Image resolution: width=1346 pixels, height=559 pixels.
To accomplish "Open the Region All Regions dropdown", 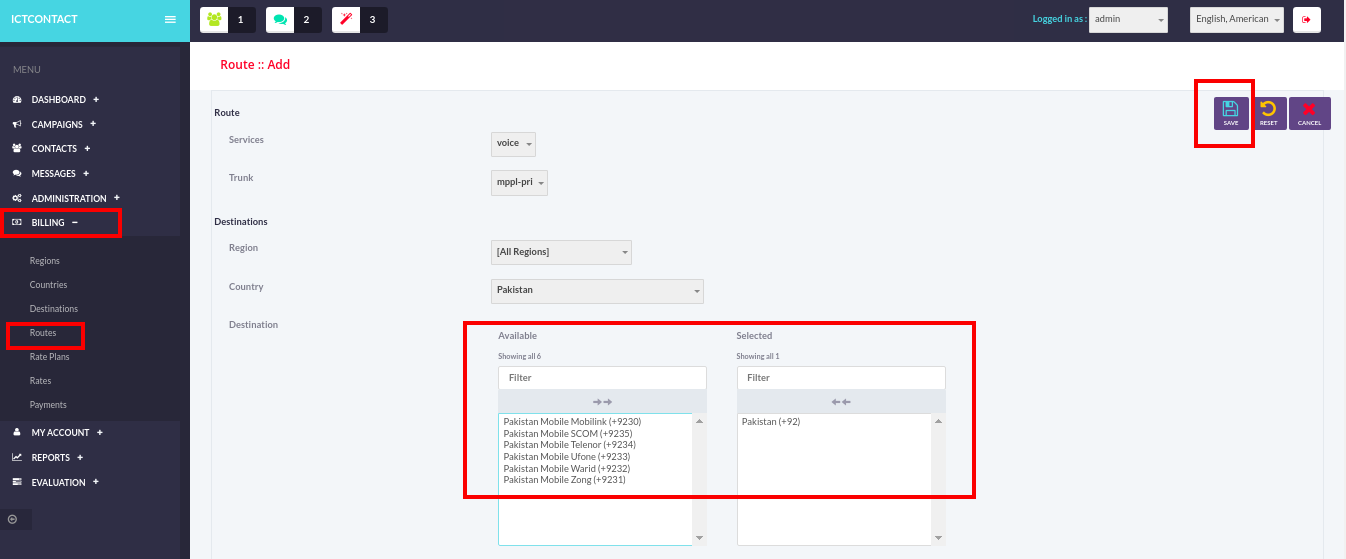I will pos(561,252).
